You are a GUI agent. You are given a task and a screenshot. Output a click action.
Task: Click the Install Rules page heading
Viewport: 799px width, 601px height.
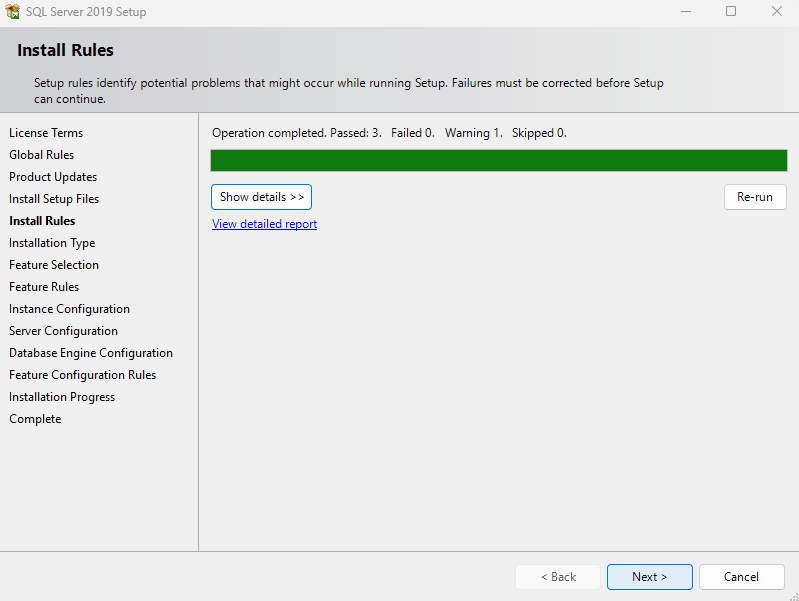tap(65, 50)
